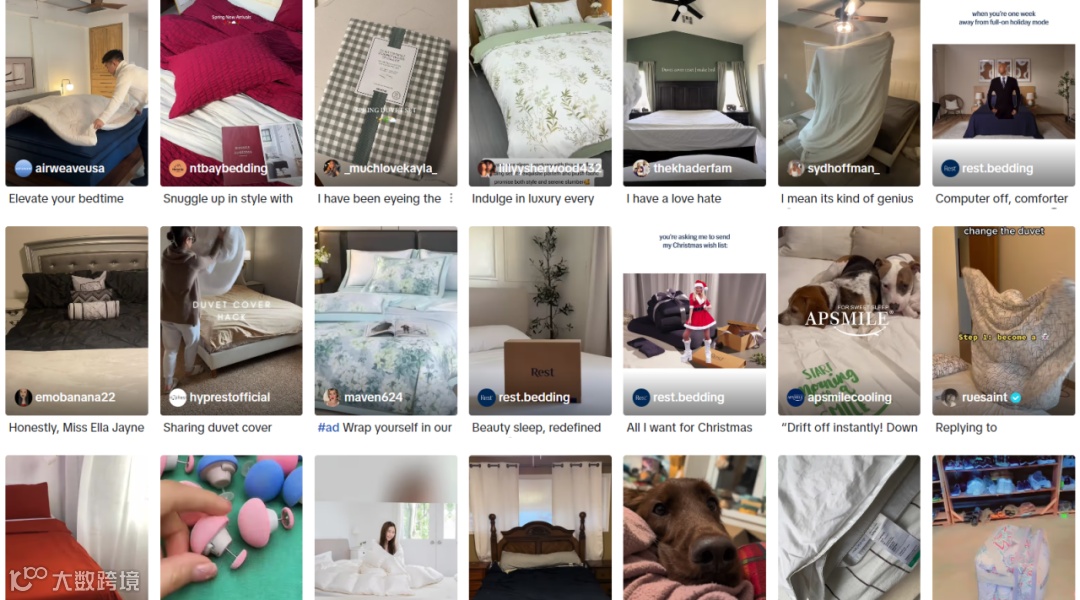Click the thekhaderfam avatar icon
1080x600 pixels.
click(x=641, y=168)
